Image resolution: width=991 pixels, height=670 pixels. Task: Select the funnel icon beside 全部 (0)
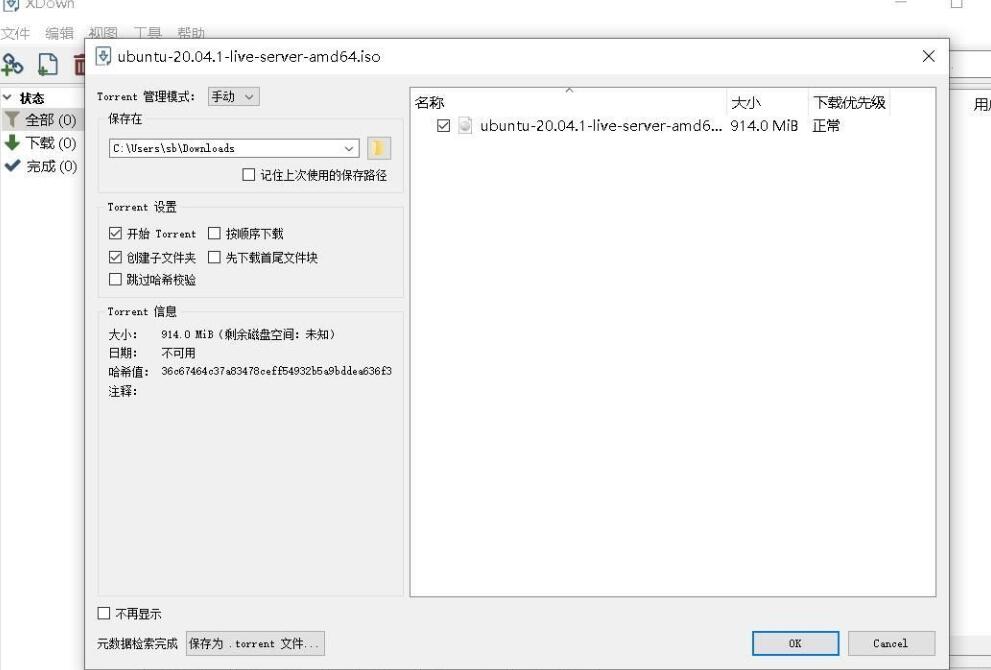click(x=12, y=119)
